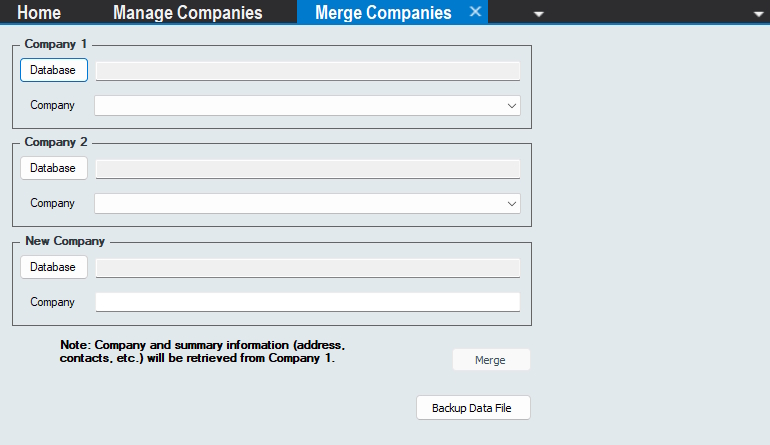Click the Database button for Company 2
Image resolution: width=770 pixels, height=445 pixels.
53,168
